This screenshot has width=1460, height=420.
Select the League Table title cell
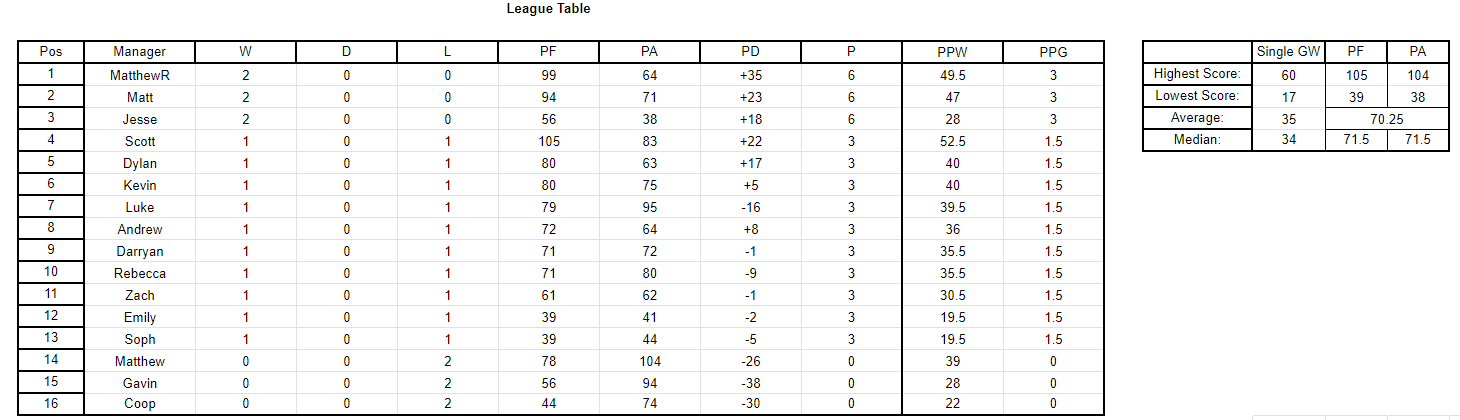pyautogui.click(x=548, y=9)
